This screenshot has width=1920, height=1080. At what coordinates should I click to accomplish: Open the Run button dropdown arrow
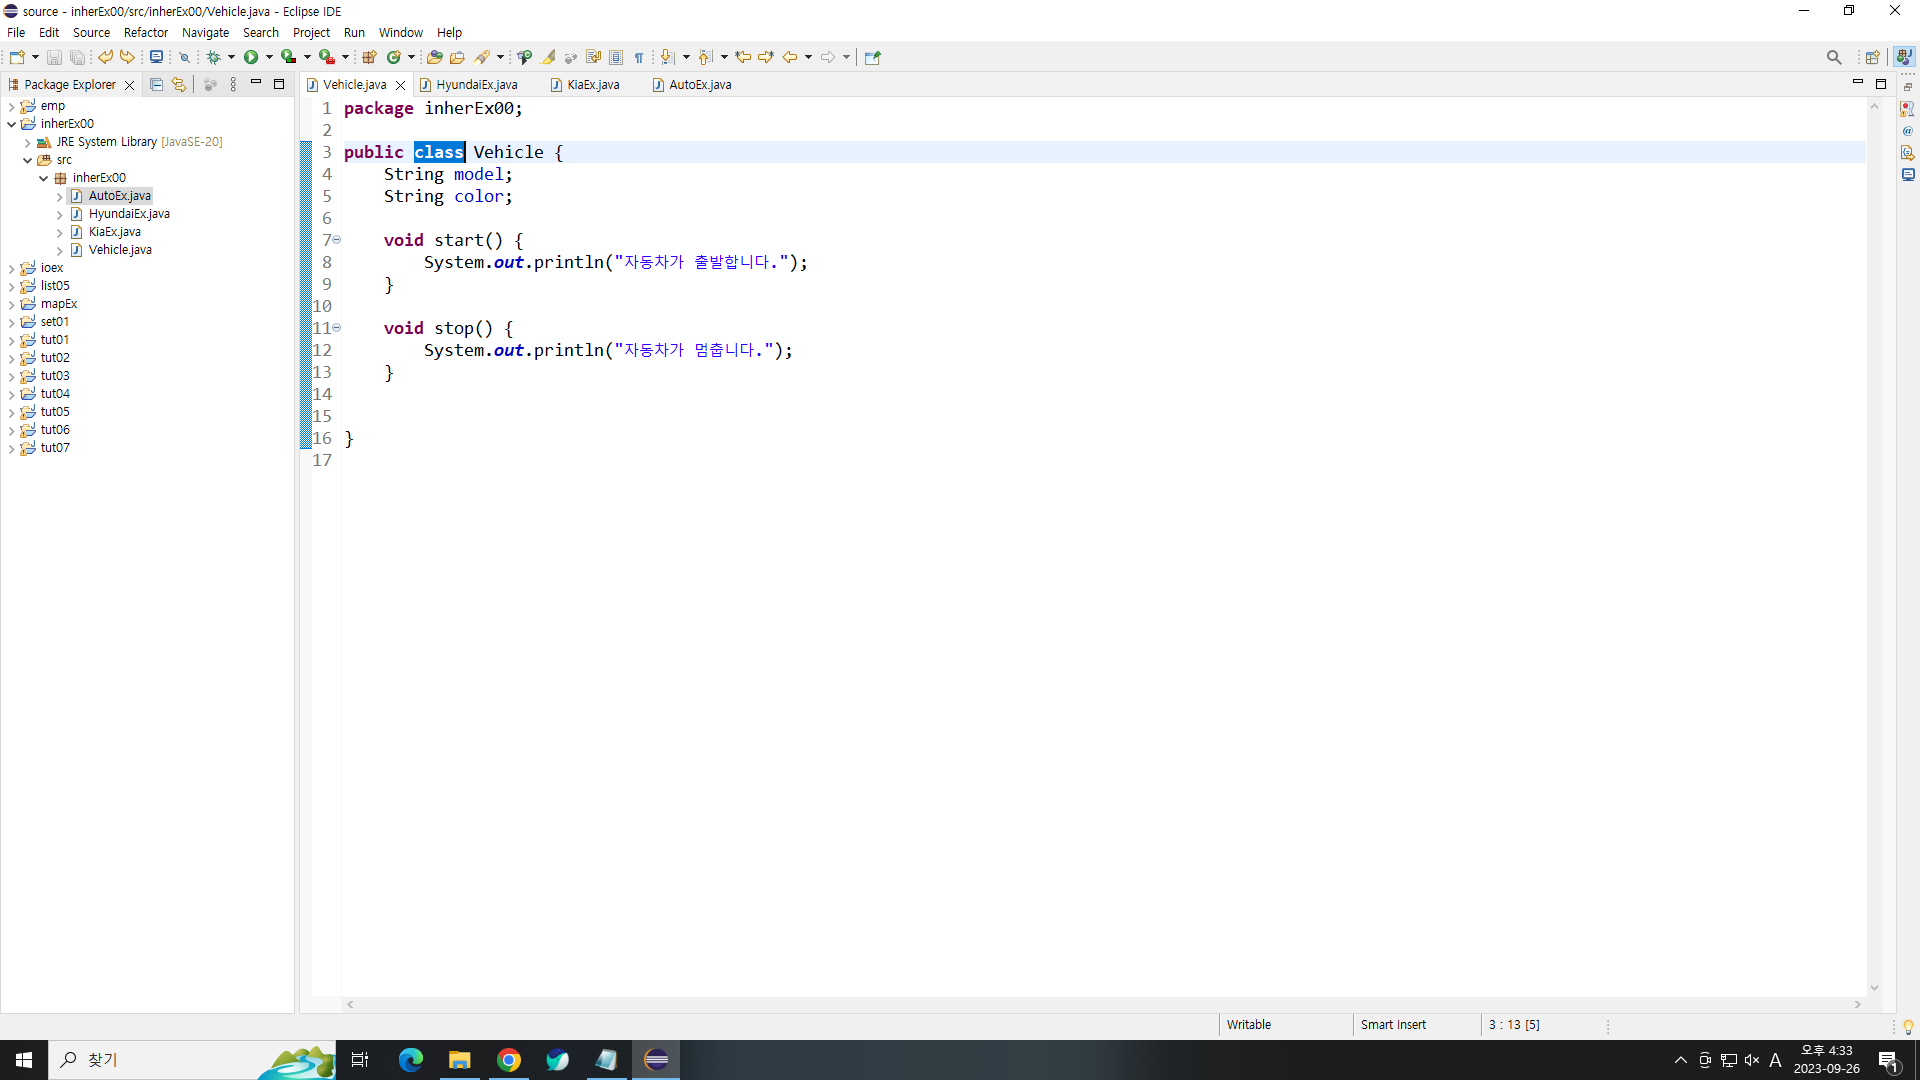[269, 57]
